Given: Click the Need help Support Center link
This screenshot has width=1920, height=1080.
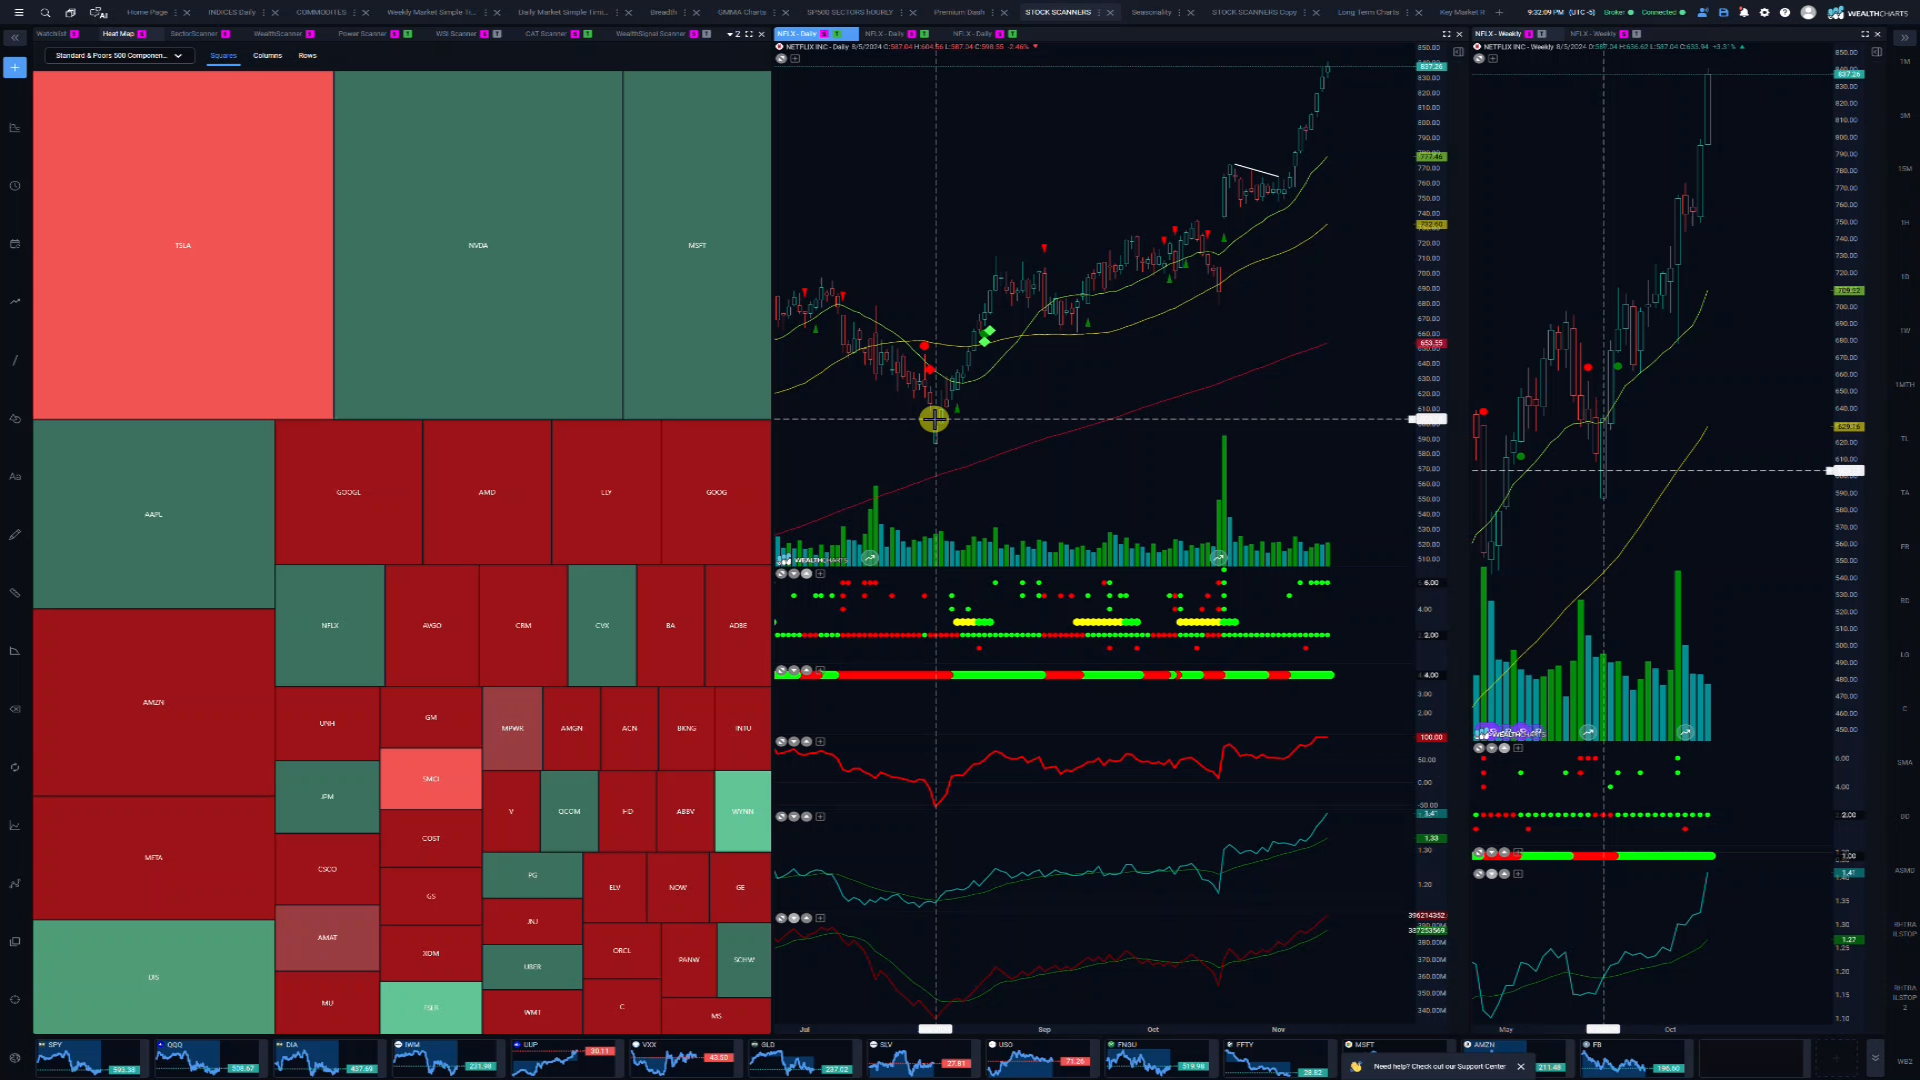Looking at the screenshot, I should point(1439,1066).
